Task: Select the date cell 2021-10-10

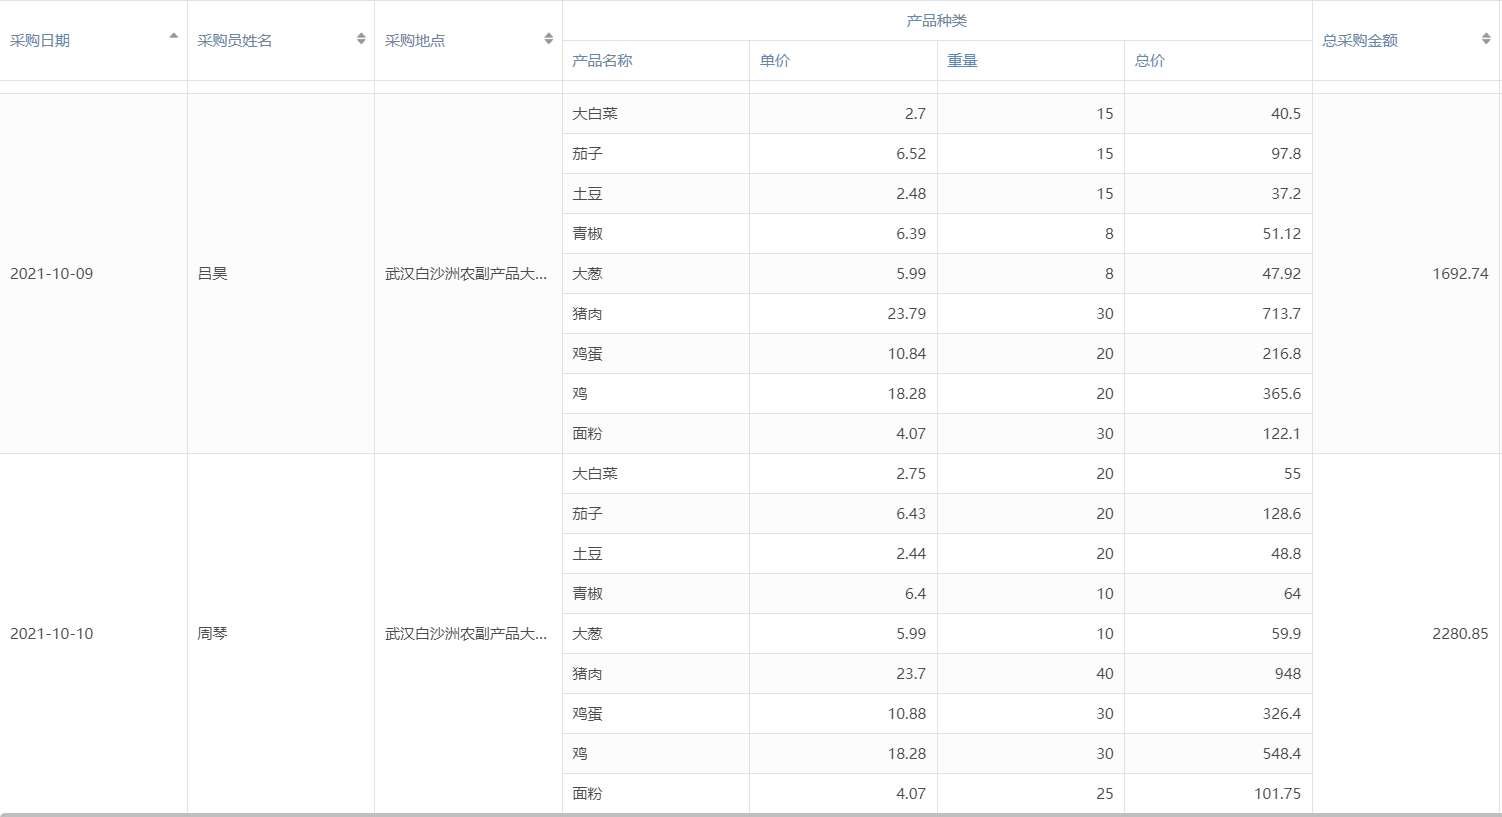Action: tap(52, 634)
